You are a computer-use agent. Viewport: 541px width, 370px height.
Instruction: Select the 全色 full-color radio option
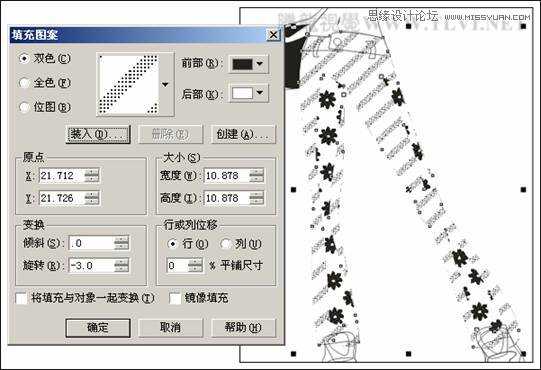24,83
